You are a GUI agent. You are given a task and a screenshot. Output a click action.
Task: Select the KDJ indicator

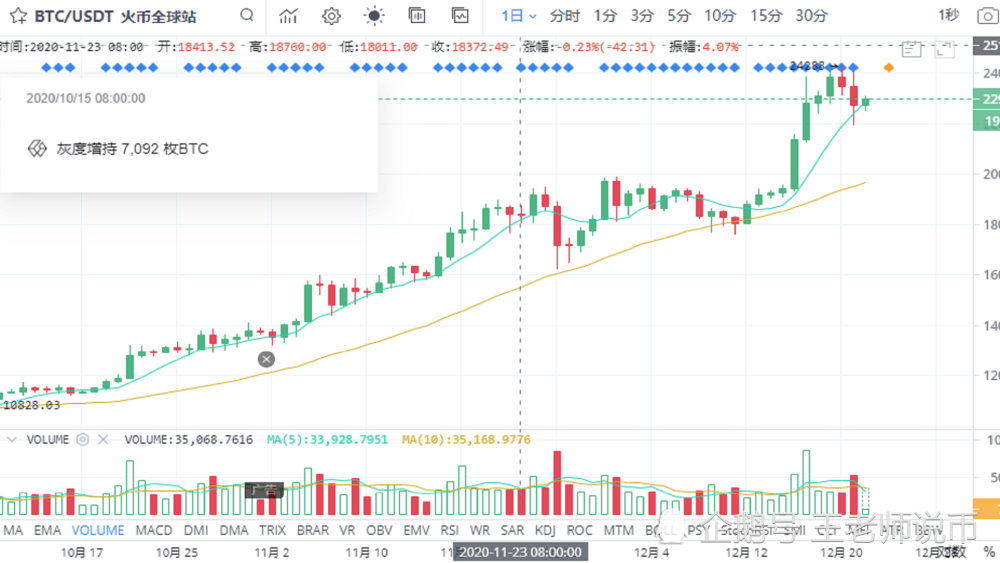[545, 530]
